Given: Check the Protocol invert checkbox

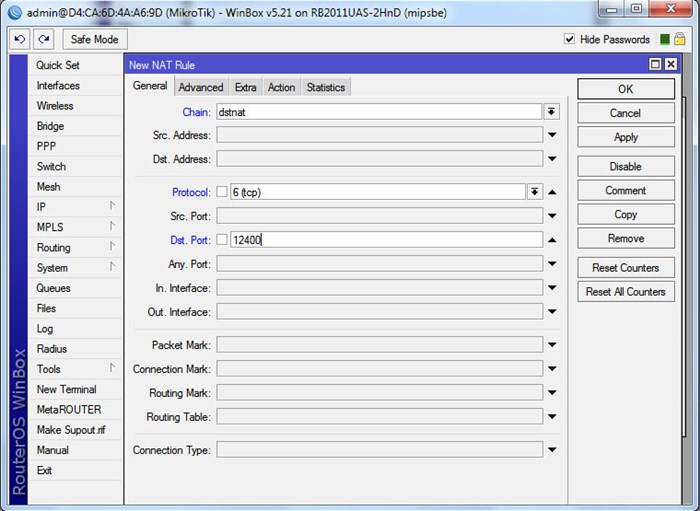Looking at the screenshot, I should 222,192.
